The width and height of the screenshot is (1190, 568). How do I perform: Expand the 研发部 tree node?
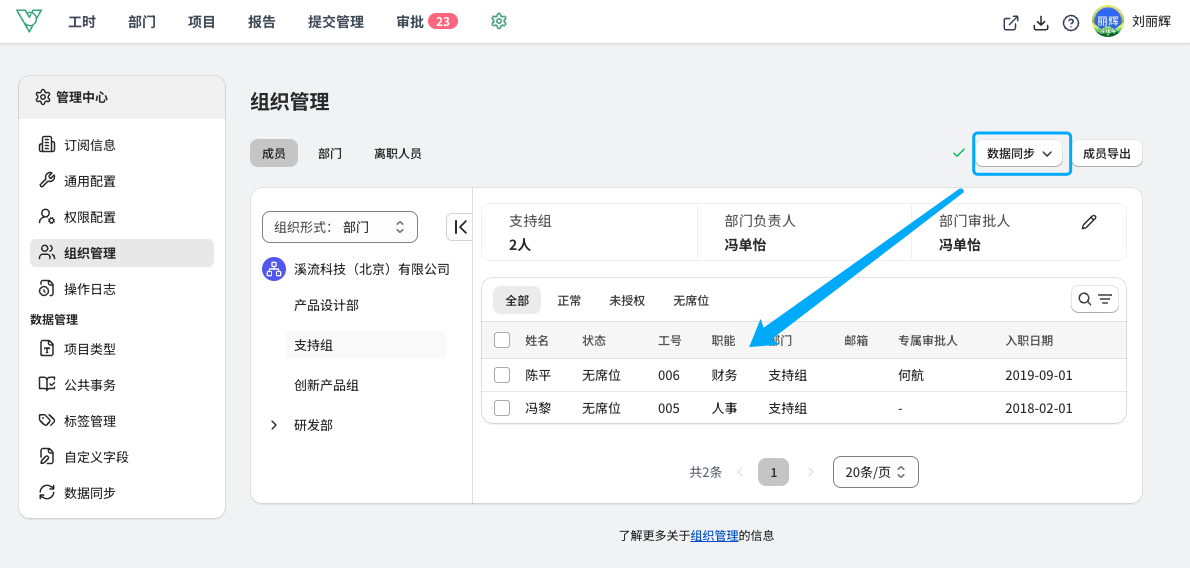tap(274, 425)
